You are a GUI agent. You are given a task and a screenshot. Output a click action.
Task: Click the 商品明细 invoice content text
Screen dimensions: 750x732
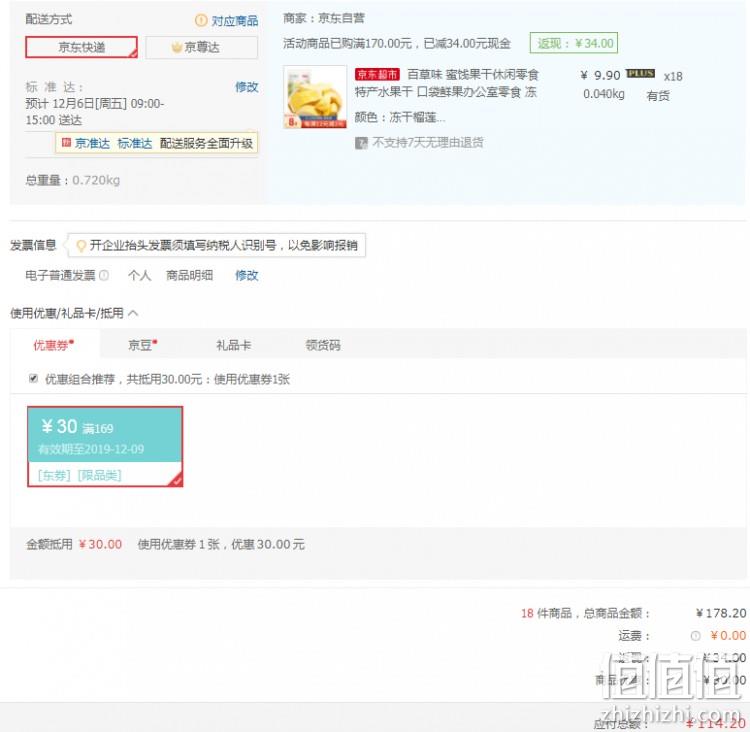189,275
